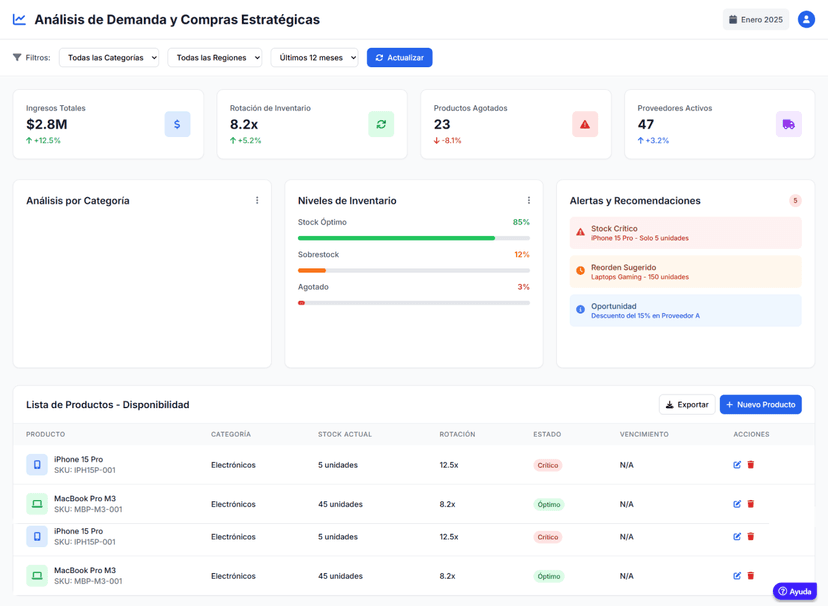Click the Óptimo badge in the first MacBook row
The width and height of the screenshot is (828, 606).
click(x=549, y=504)
